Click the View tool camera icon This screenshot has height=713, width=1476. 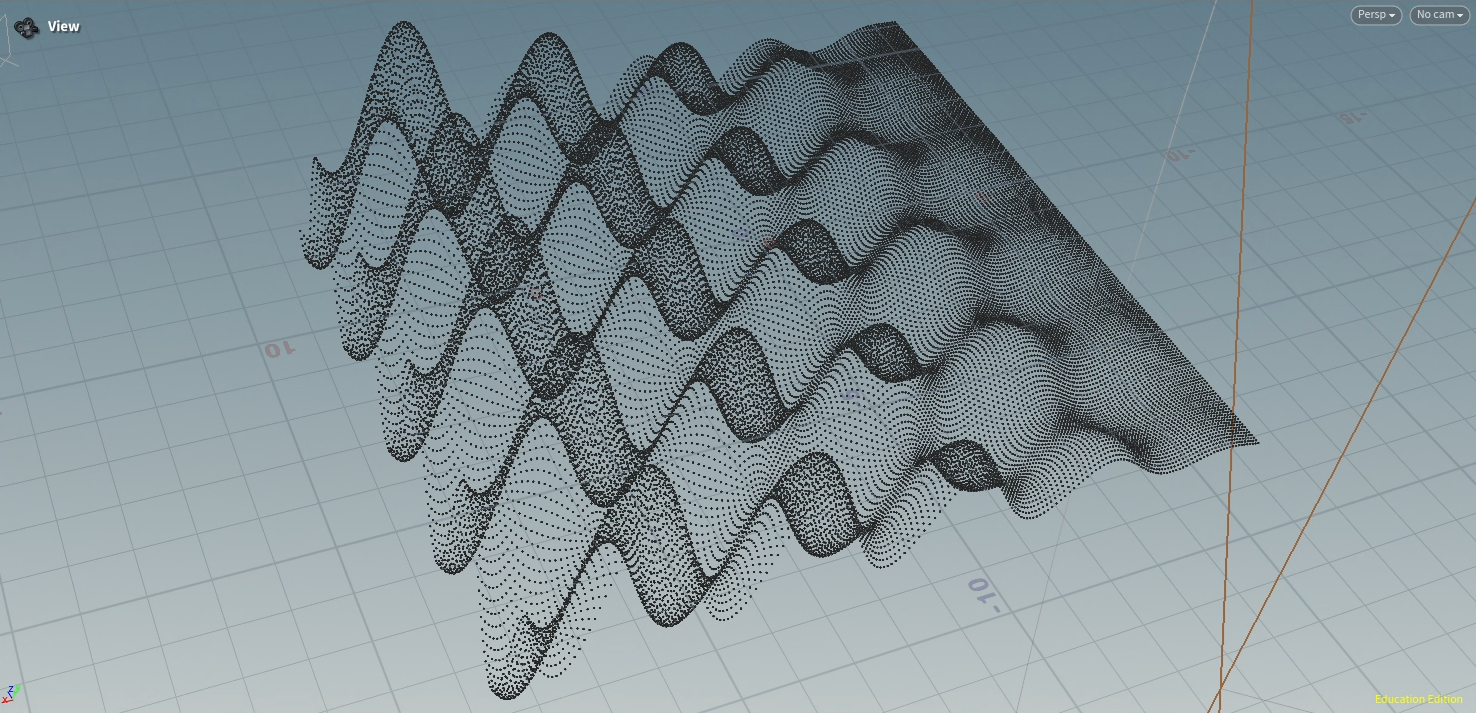[27, 27]
